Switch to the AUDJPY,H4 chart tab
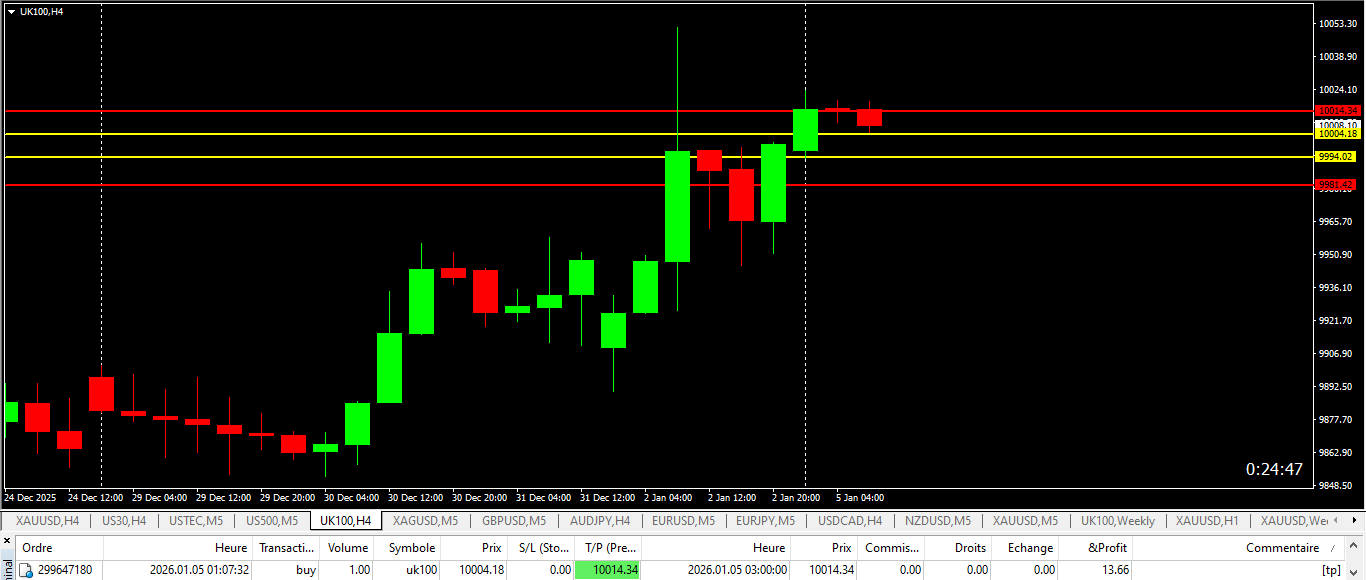Screen dimensions: 1366x580 tap(599, 521)
